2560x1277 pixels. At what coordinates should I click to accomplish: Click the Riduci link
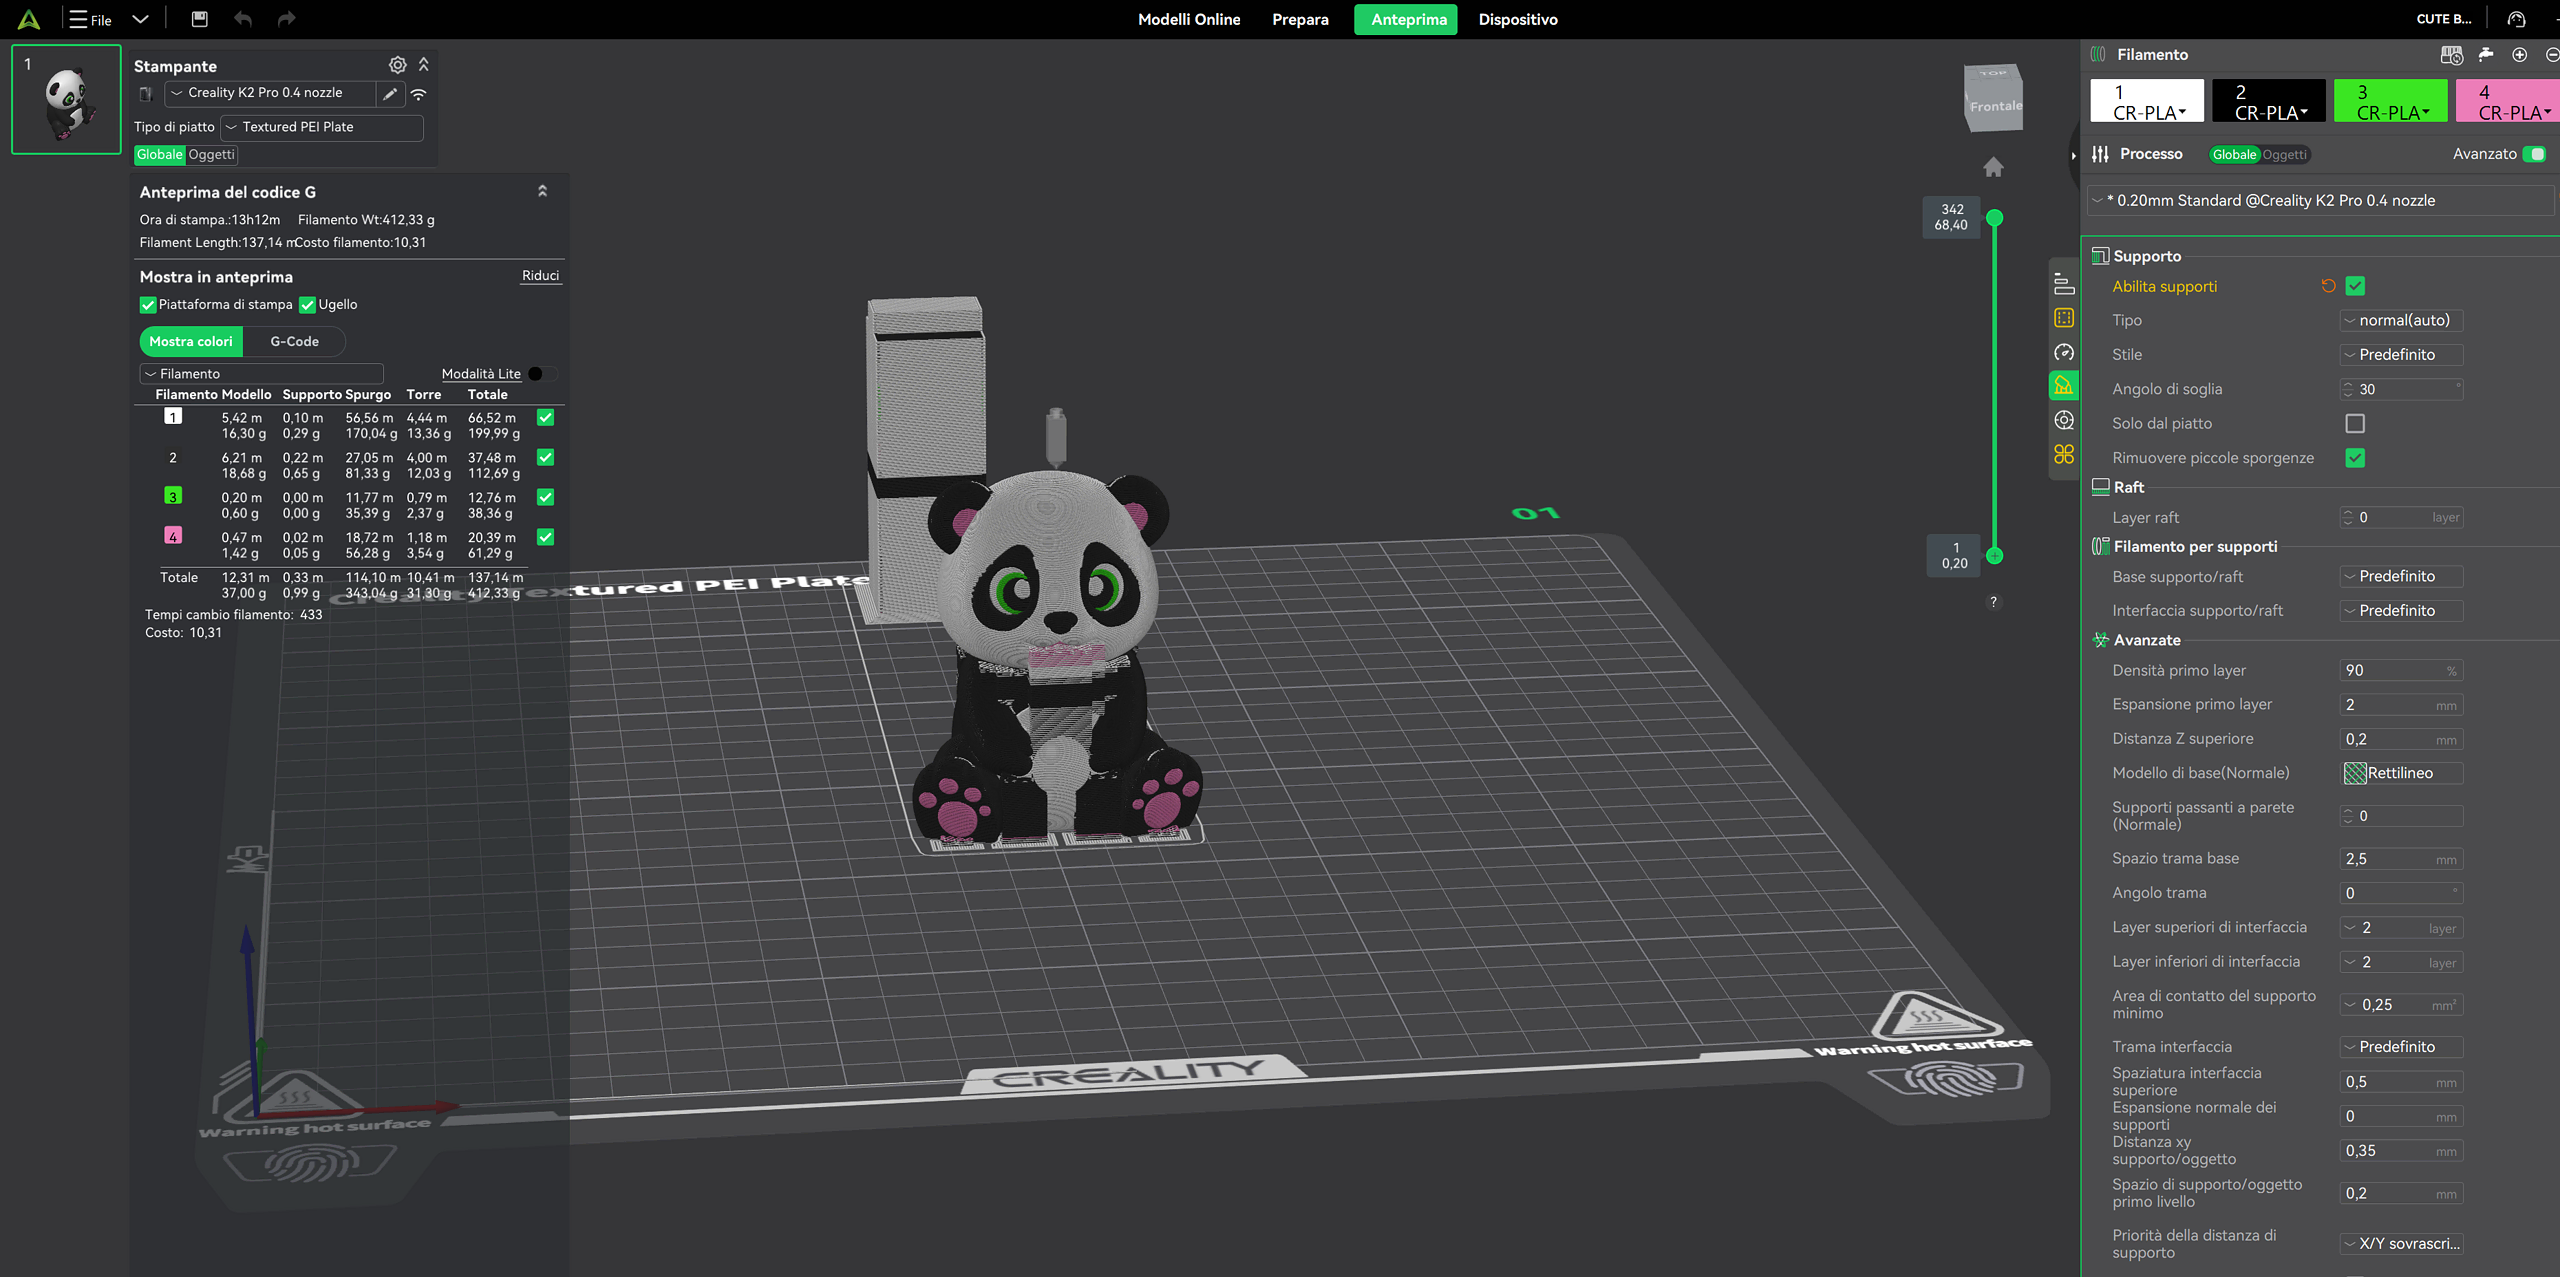click(540, 276)
